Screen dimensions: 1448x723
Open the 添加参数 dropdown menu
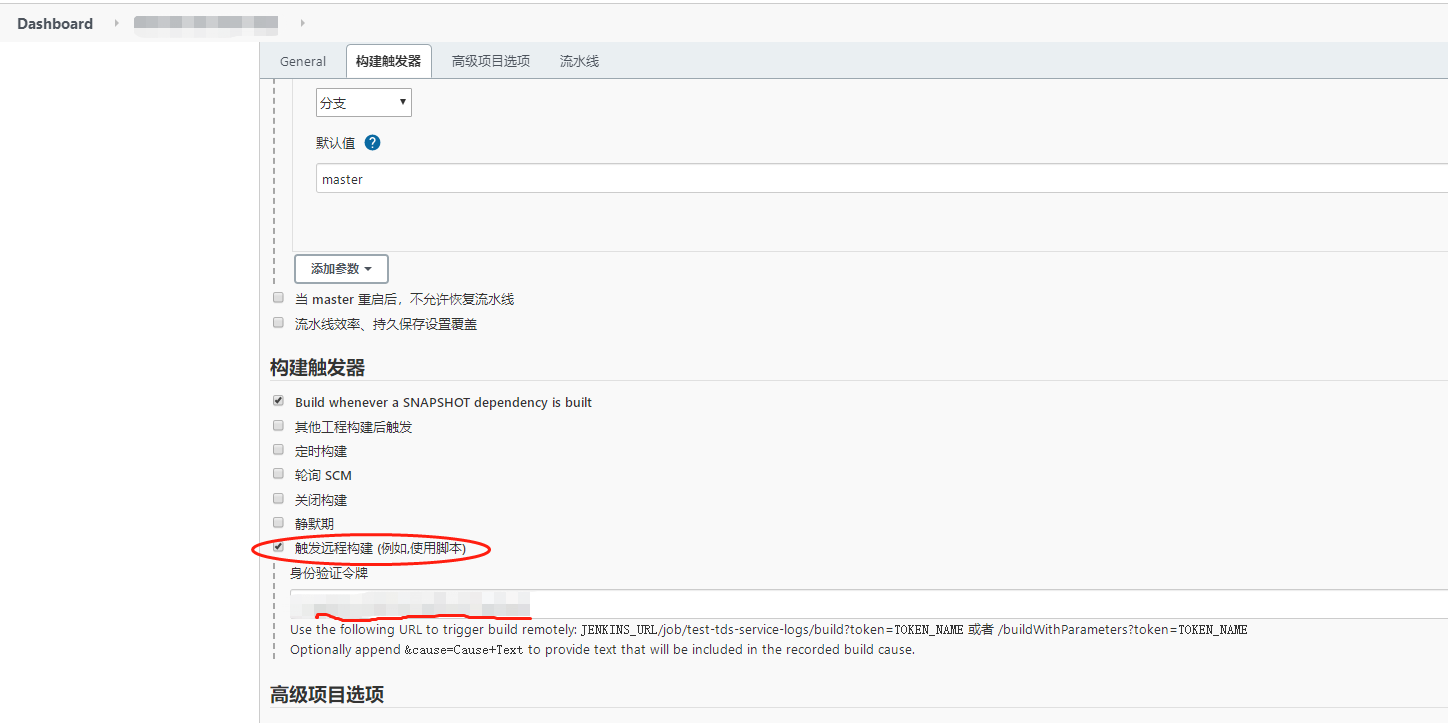coord(341,268)
